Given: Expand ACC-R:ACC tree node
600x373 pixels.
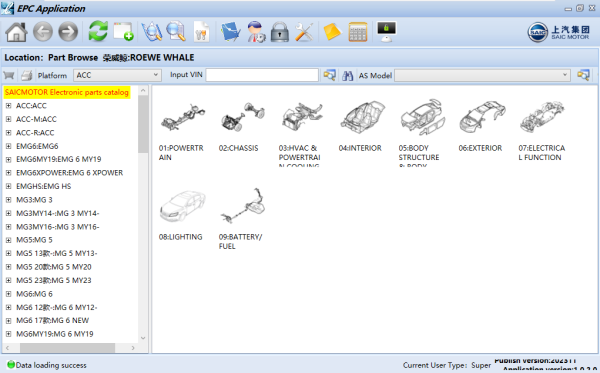Looking at the screenshot, I should point(8,133).
